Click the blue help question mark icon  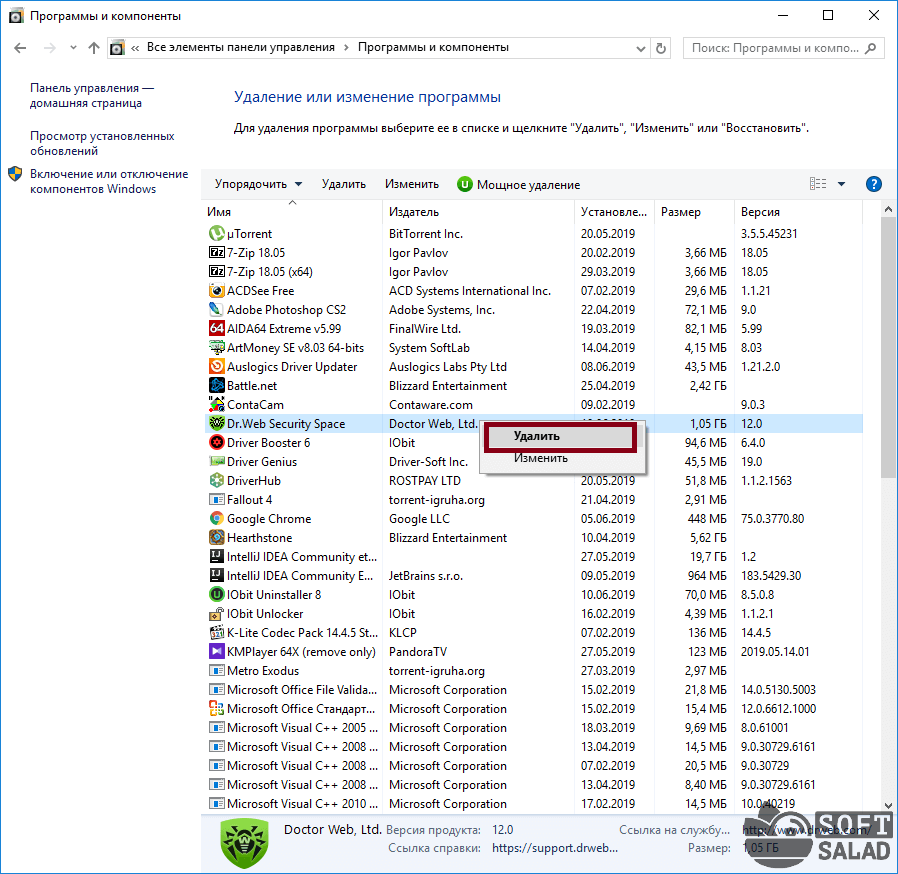[873, 184]
